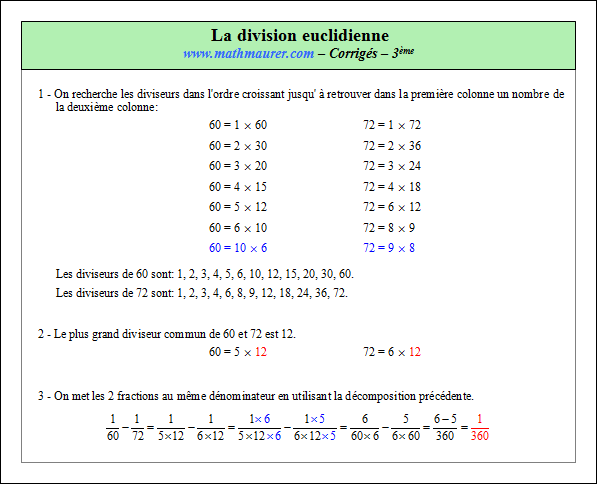Click the text 'la deuxième colonne:'

point(107,107)
